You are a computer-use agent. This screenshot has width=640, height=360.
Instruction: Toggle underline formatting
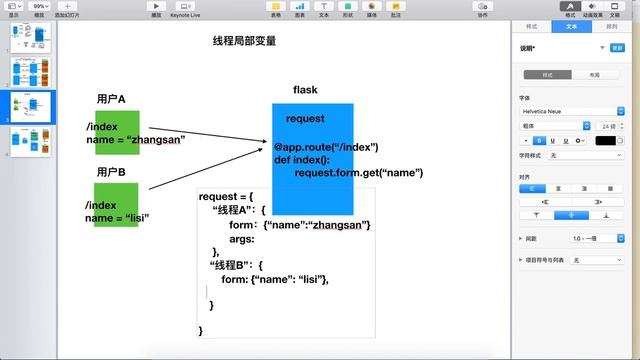point(552,141)
